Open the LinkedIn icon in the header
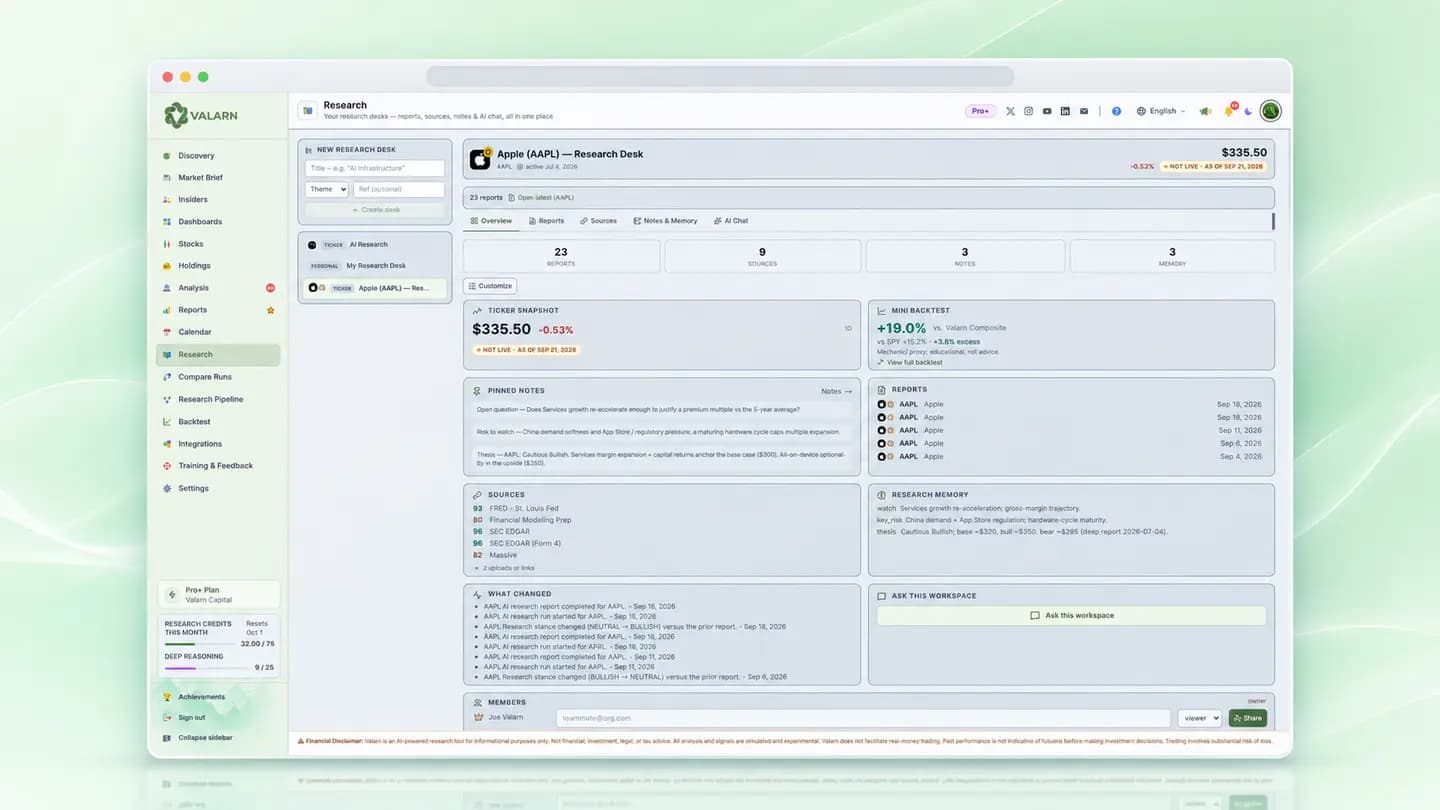 pos(1065,111)
